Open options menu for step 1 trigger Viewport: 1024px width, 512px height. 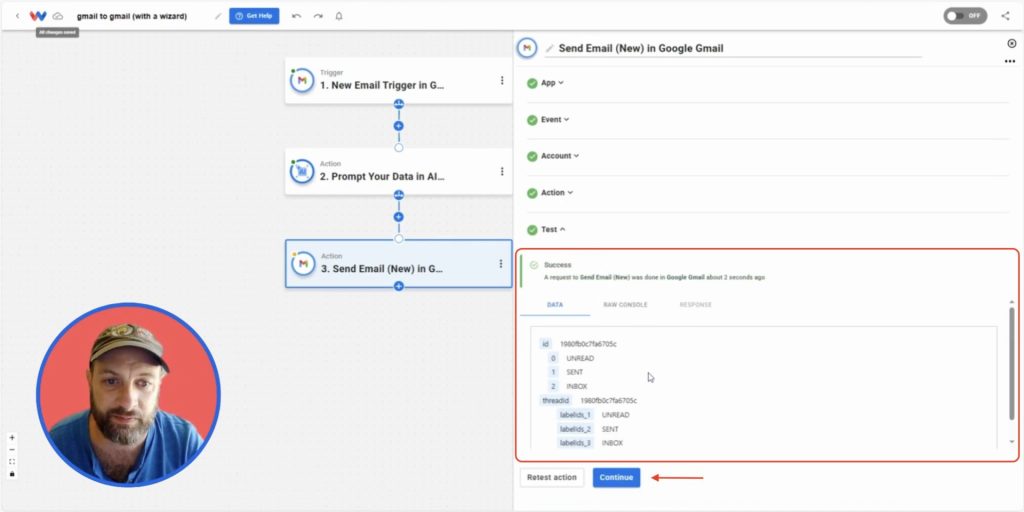pos(502,80)
